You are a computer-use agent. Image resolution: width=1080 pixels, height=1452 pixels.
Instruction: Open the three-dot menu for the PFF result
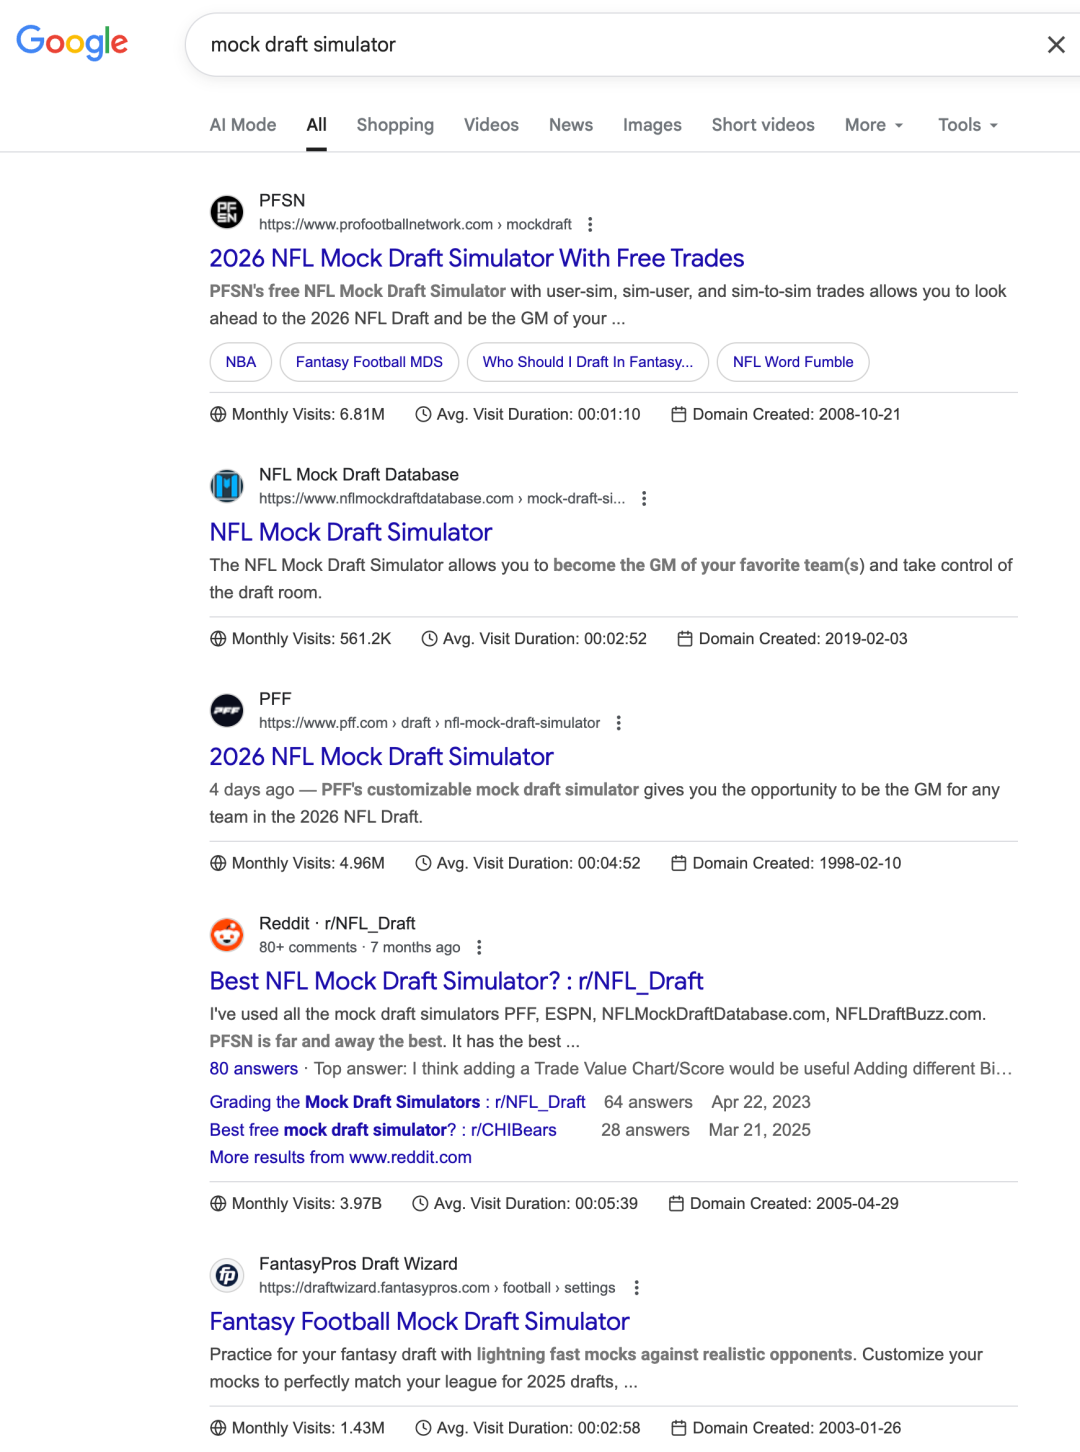click(x=619, y=723)
